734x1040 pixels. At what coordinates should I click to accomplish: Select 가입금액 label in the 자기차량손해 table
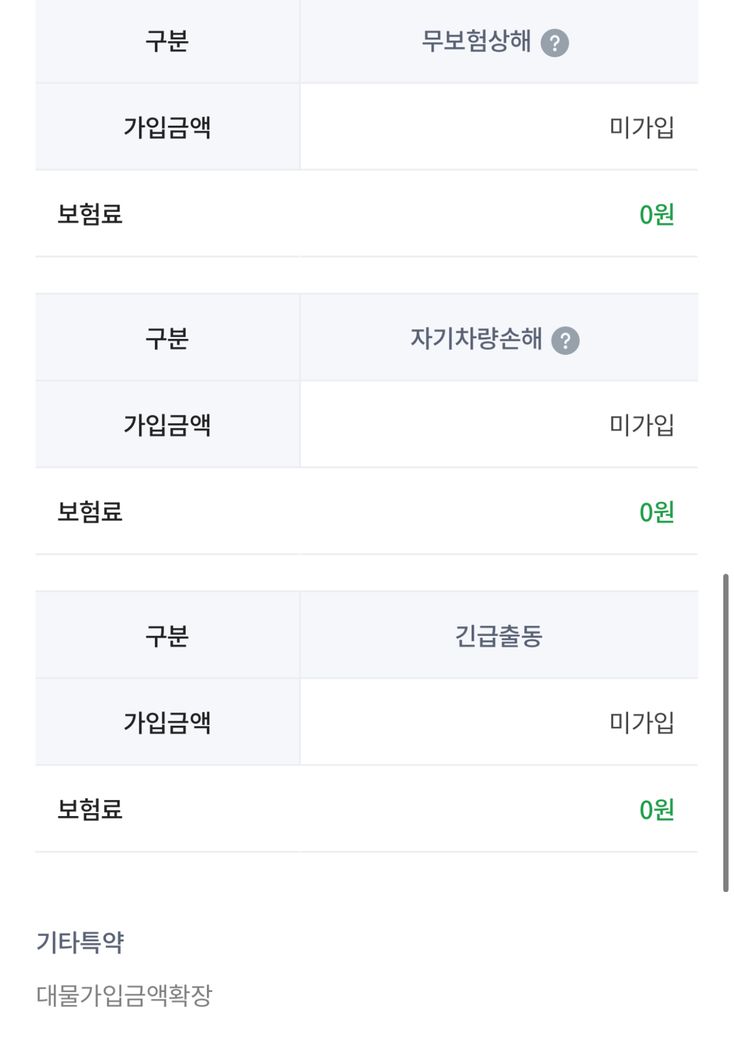[x=167, y=425]
